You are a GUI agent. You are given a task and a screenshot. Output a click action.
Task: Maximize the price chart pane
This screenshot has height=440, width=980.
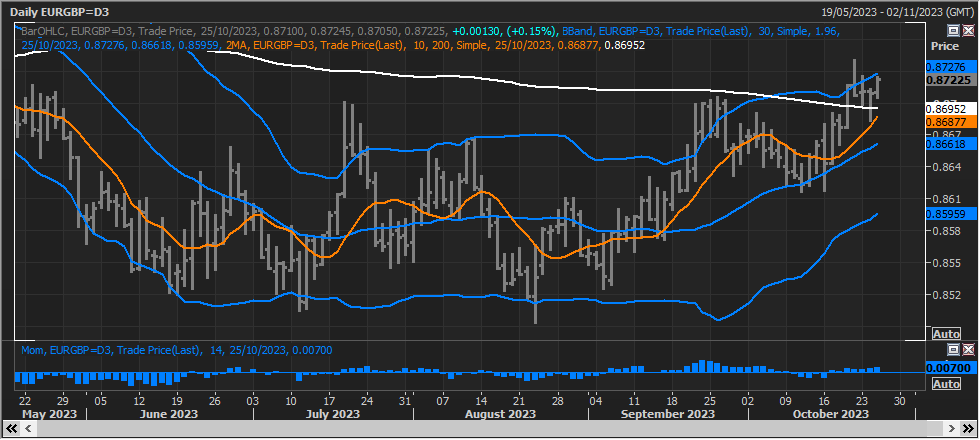click(953, 31)
